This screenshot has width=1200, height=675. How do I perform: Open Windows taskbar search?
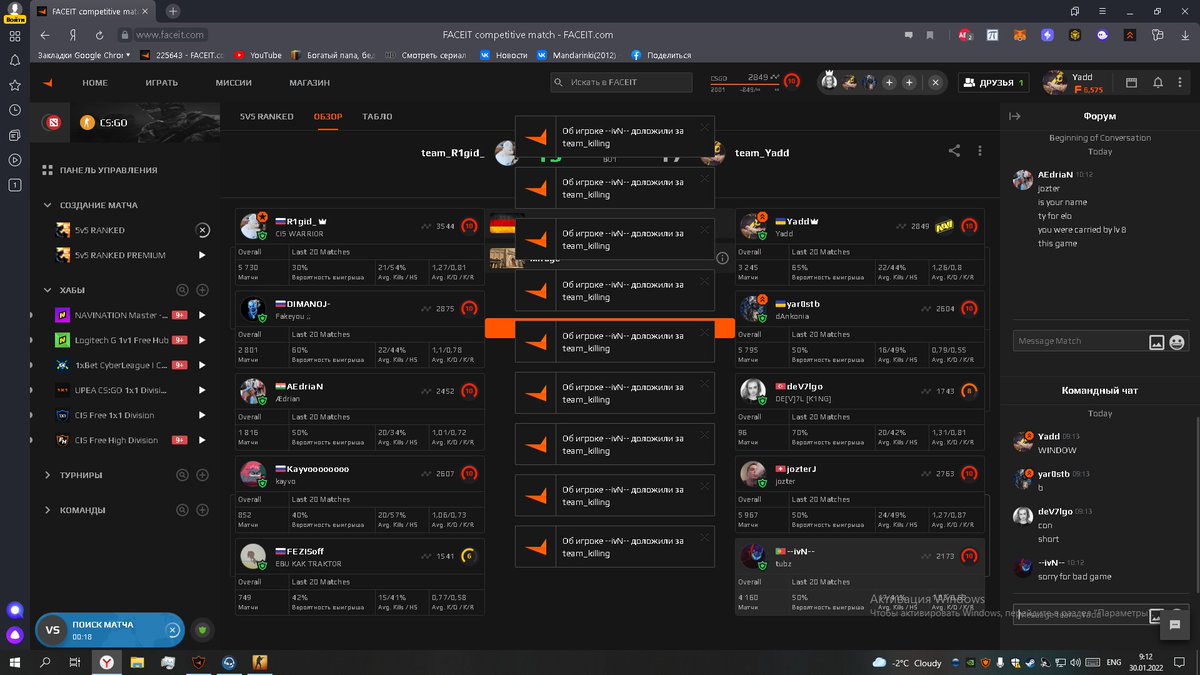click(45, 662)
